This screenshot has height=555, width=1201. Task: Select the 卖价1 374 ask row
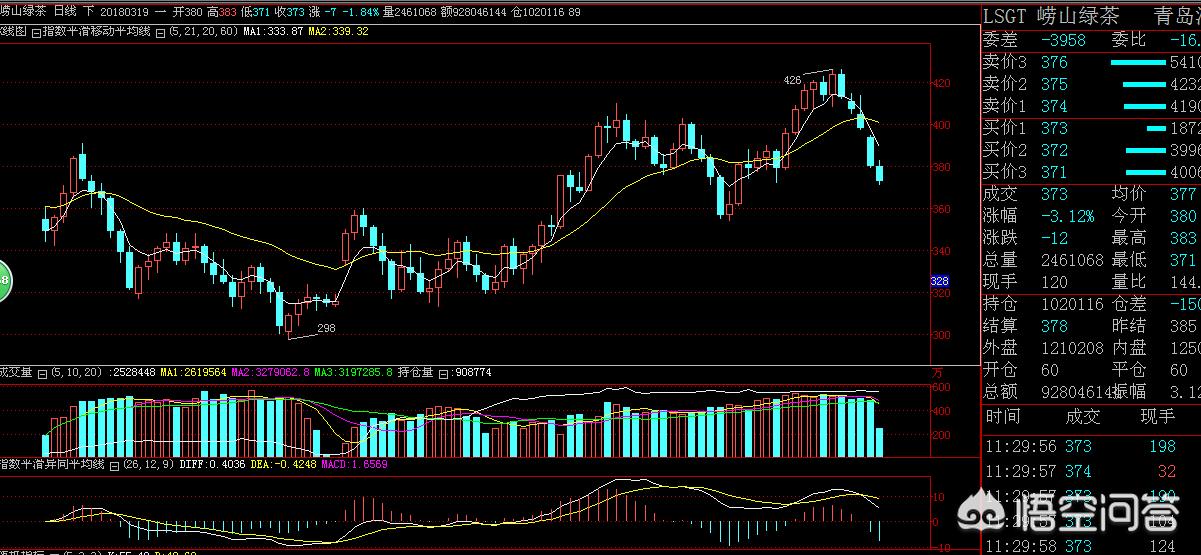(1091, 106)
